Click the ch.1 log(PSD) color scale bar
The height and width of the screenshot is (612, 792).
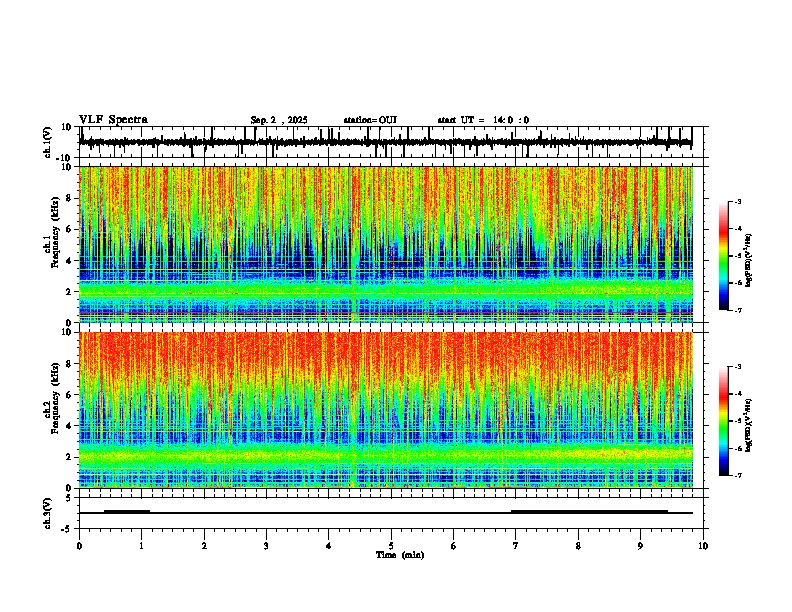[x=724, y=256]
